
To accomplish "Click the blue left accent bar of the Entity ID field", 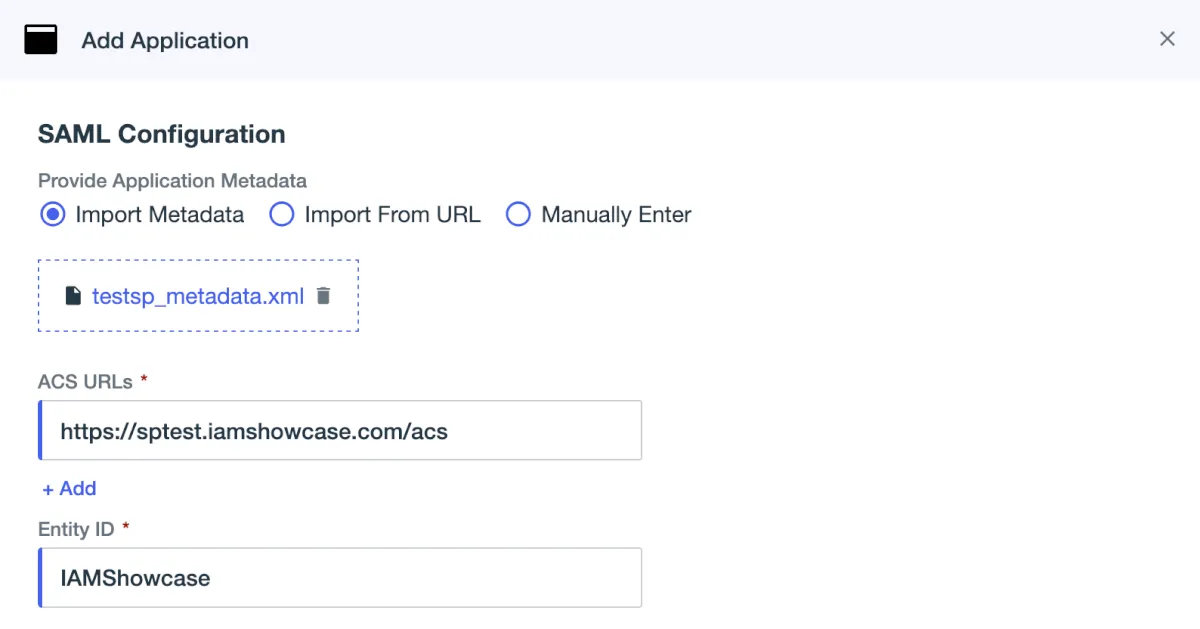I will click(x=41, y=577).
